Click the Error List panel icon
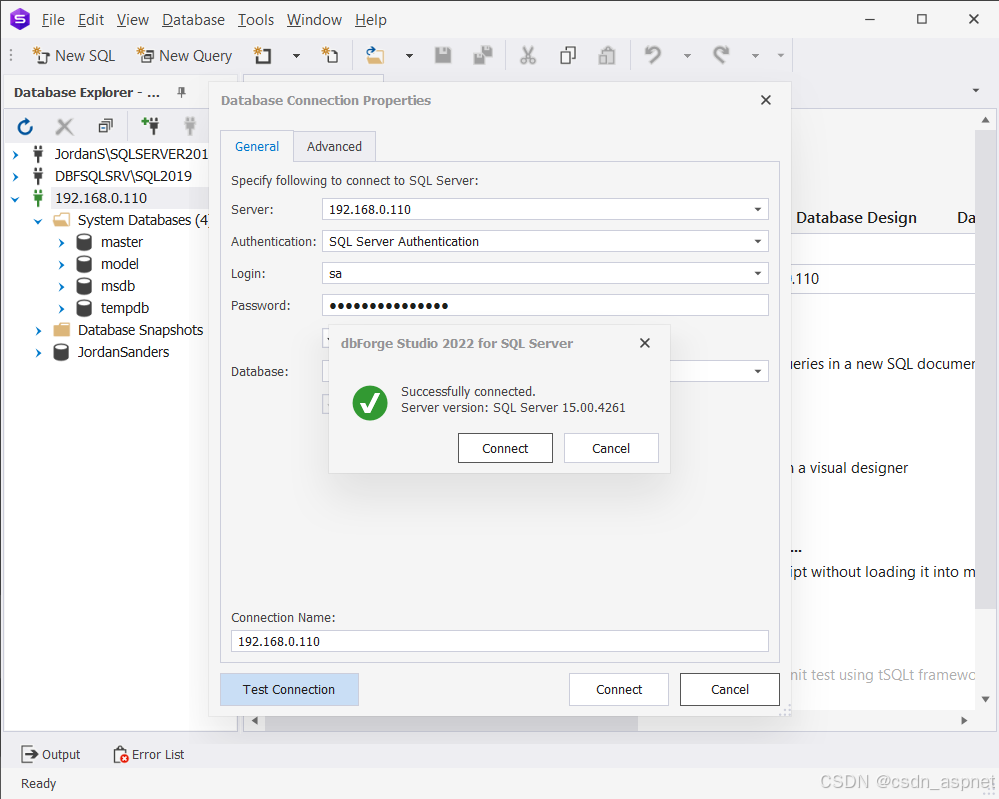999x799 pixels. [x=120, y=754]
